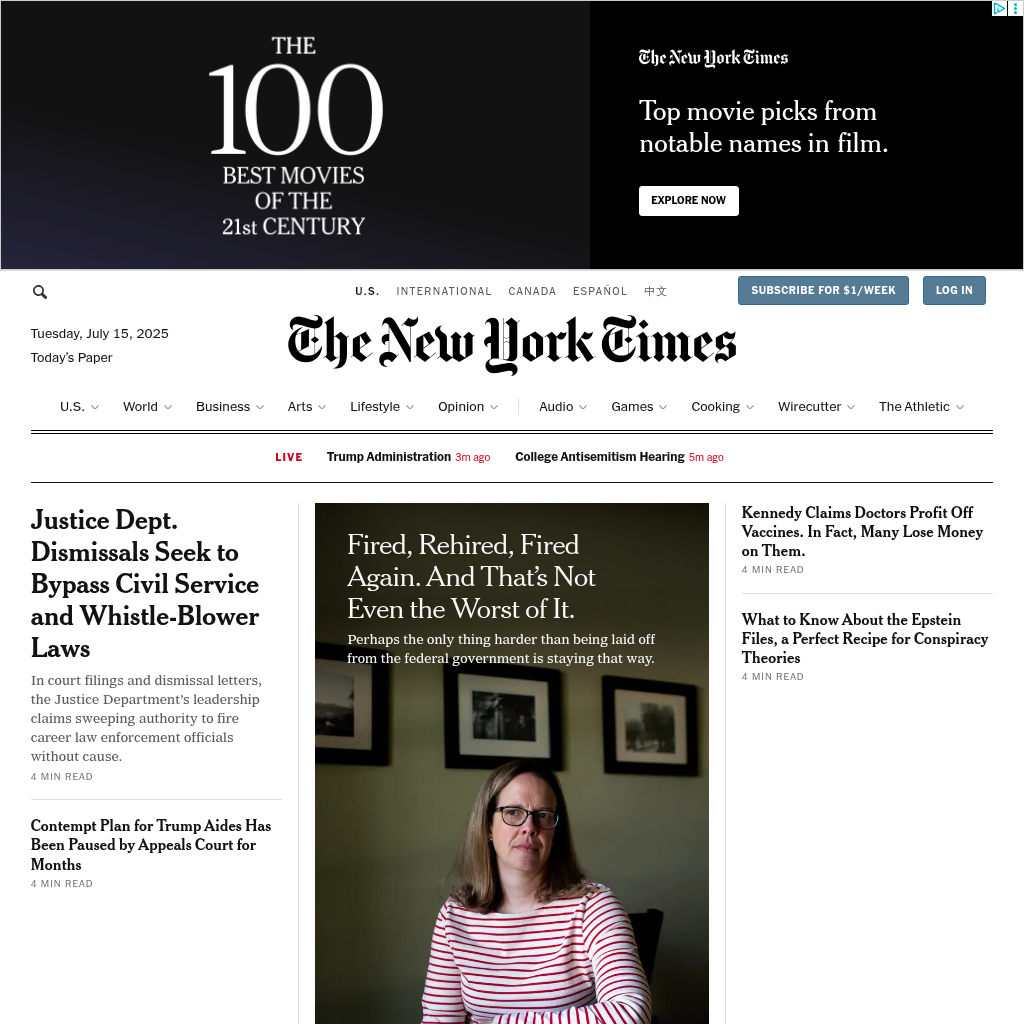
Task: Click the AdChoices icon on banner
Action: coord(999,8)
